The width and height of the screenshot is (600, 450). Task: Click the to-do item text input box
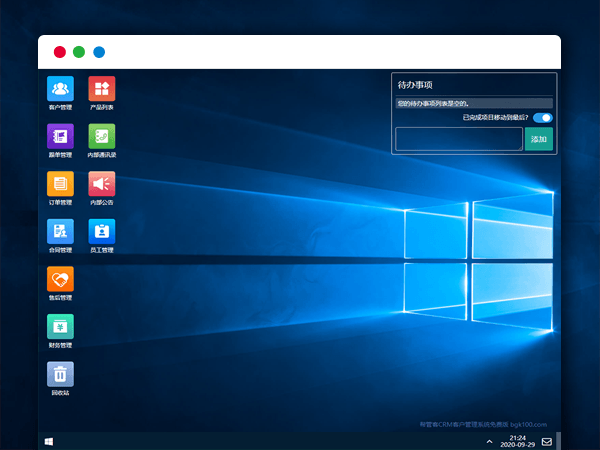coord(459,139)
